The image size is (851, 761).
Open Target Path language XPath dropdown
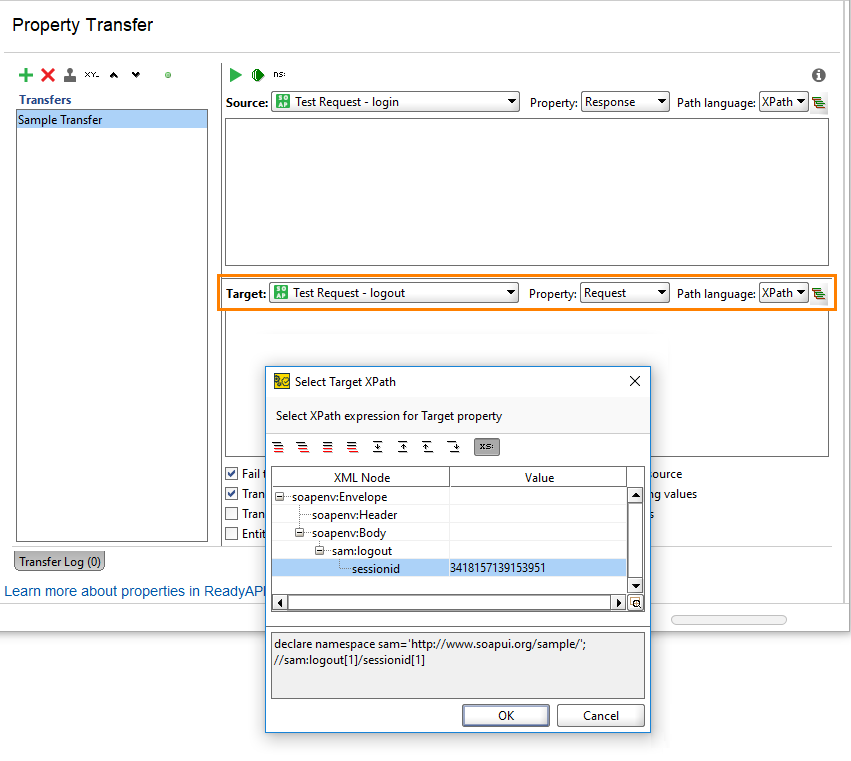point(784,293)
